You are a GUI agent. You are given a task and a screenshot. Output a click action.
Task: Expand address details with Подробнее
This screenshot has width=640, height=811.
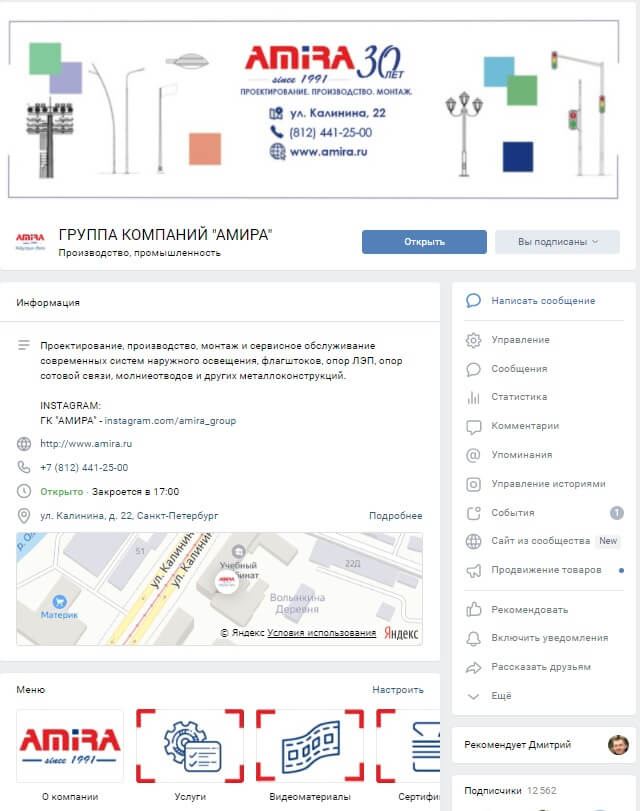(395, 516)
